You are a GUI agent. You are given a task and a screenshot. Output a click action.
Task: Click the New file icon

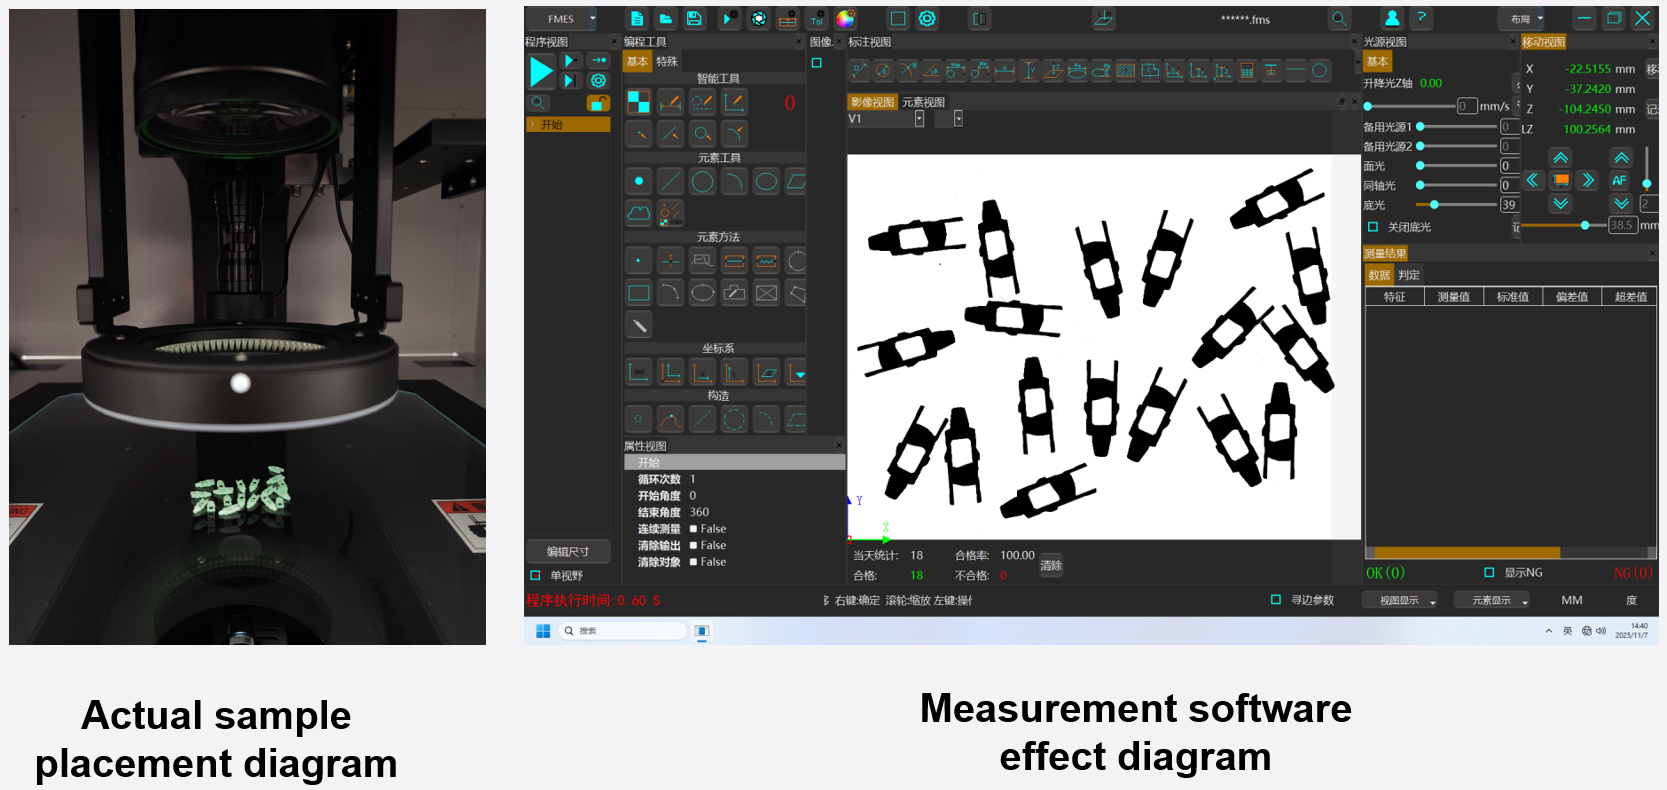637,19
